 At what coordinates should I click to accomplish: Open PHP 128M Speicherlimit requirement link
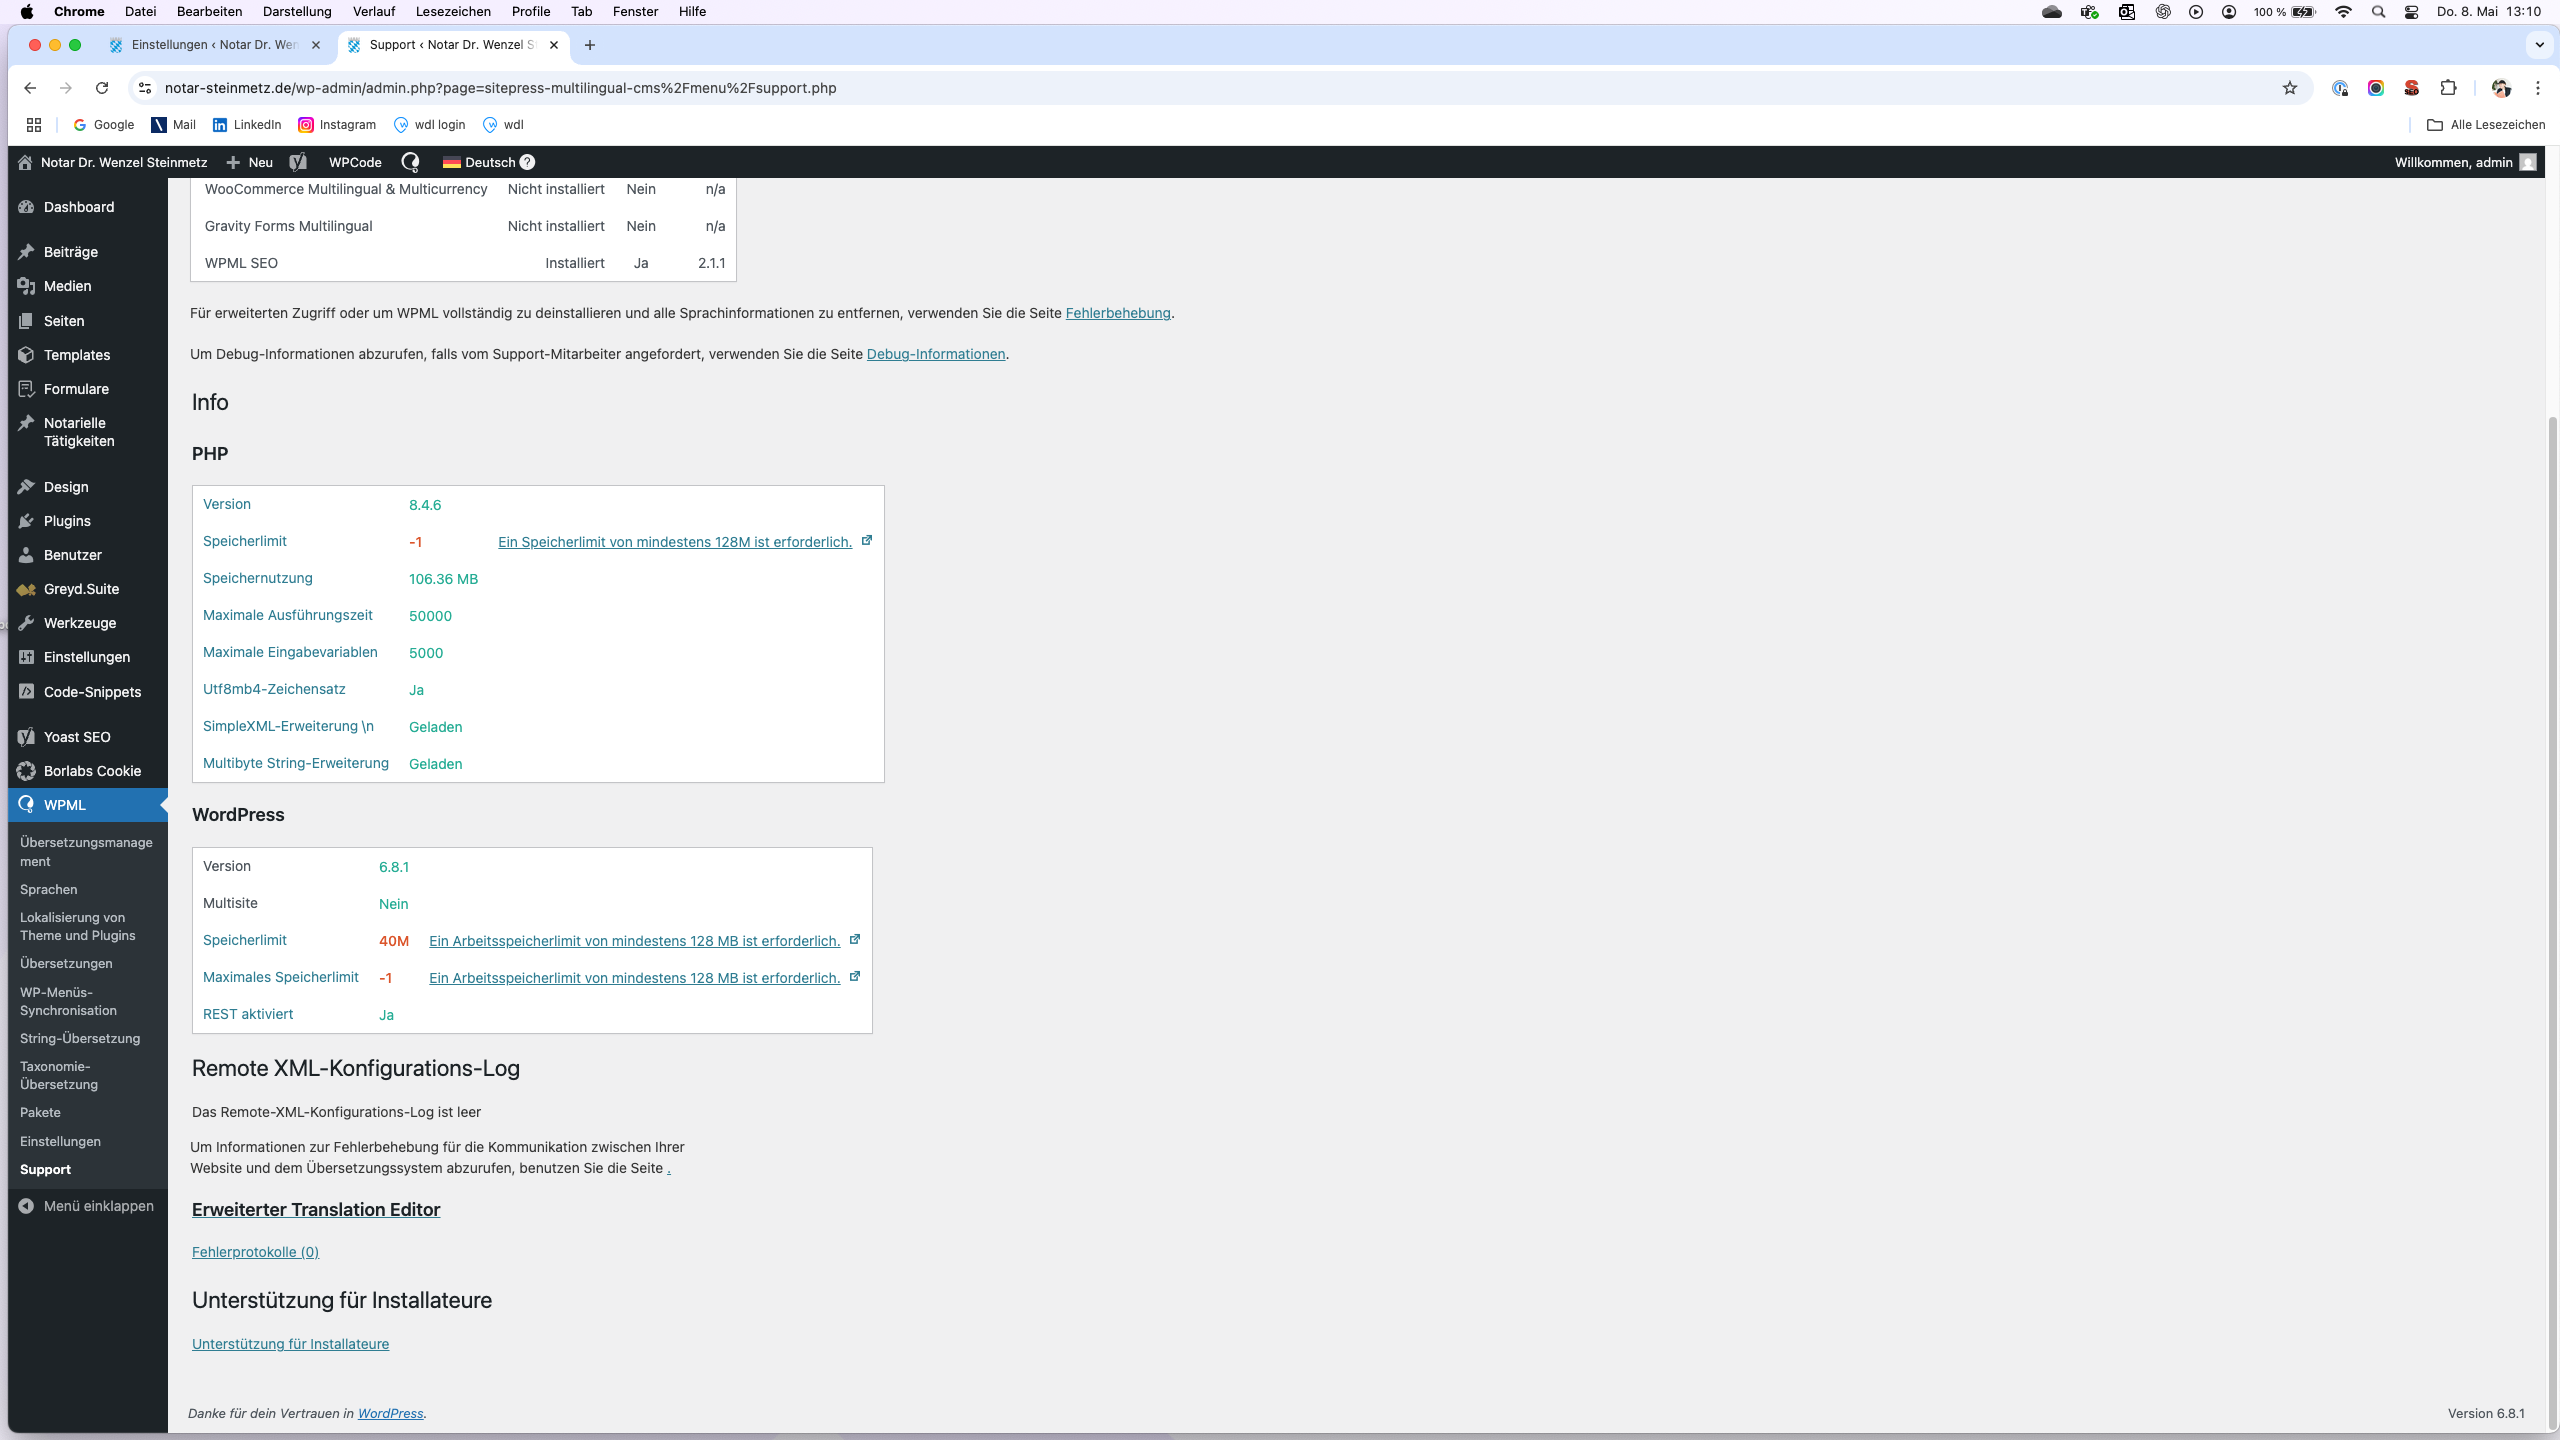click(675, 542)
